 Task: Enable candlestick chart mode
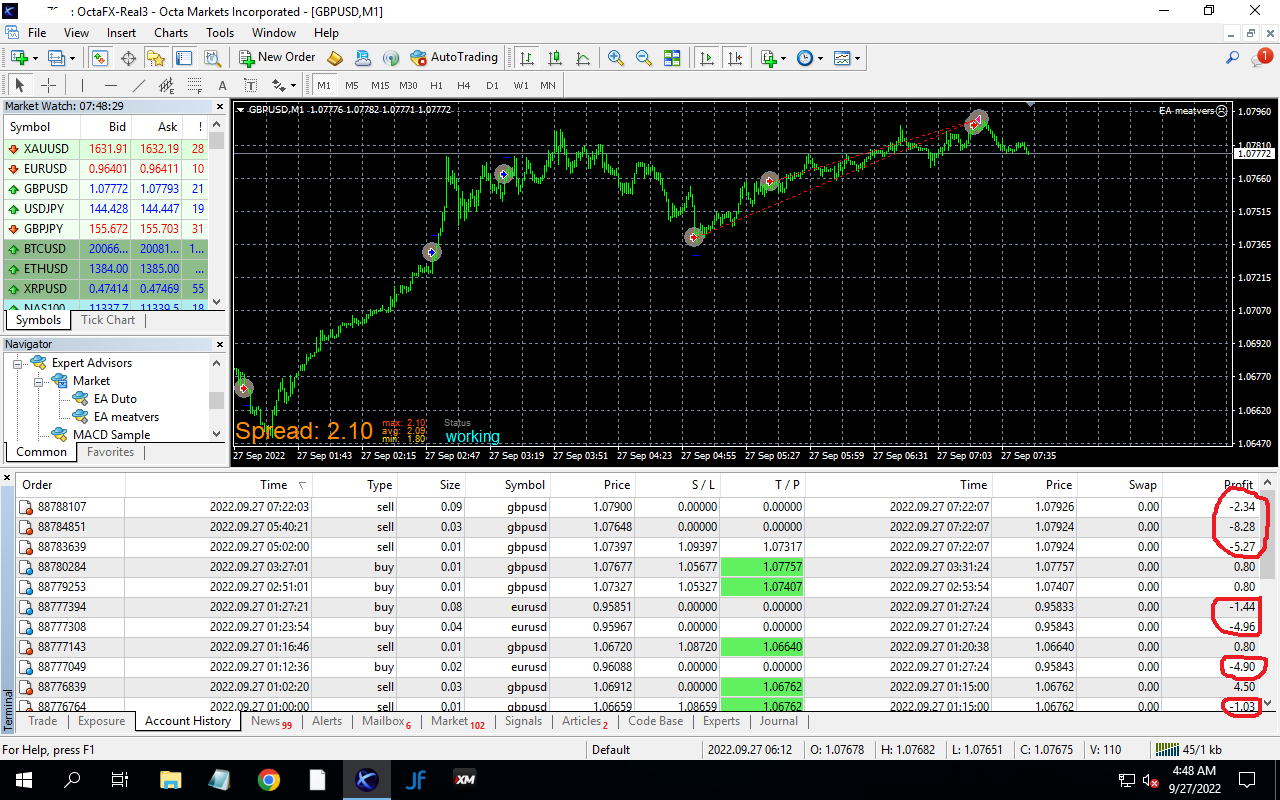coord(555,58)
